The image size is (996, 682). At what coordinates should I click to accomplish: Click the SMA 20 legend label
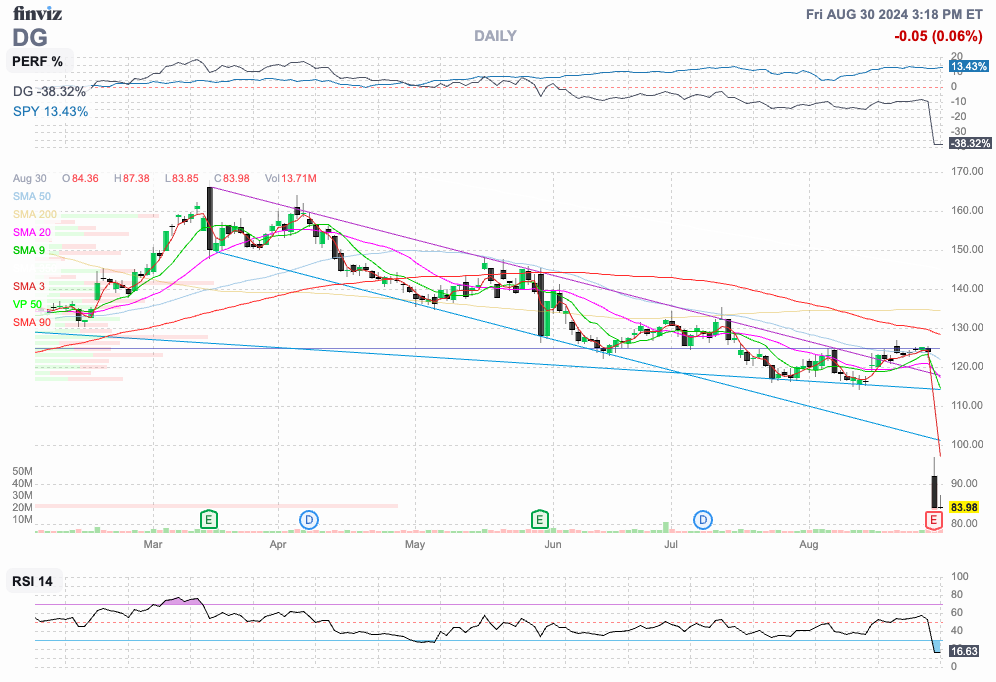coord(32,232)
